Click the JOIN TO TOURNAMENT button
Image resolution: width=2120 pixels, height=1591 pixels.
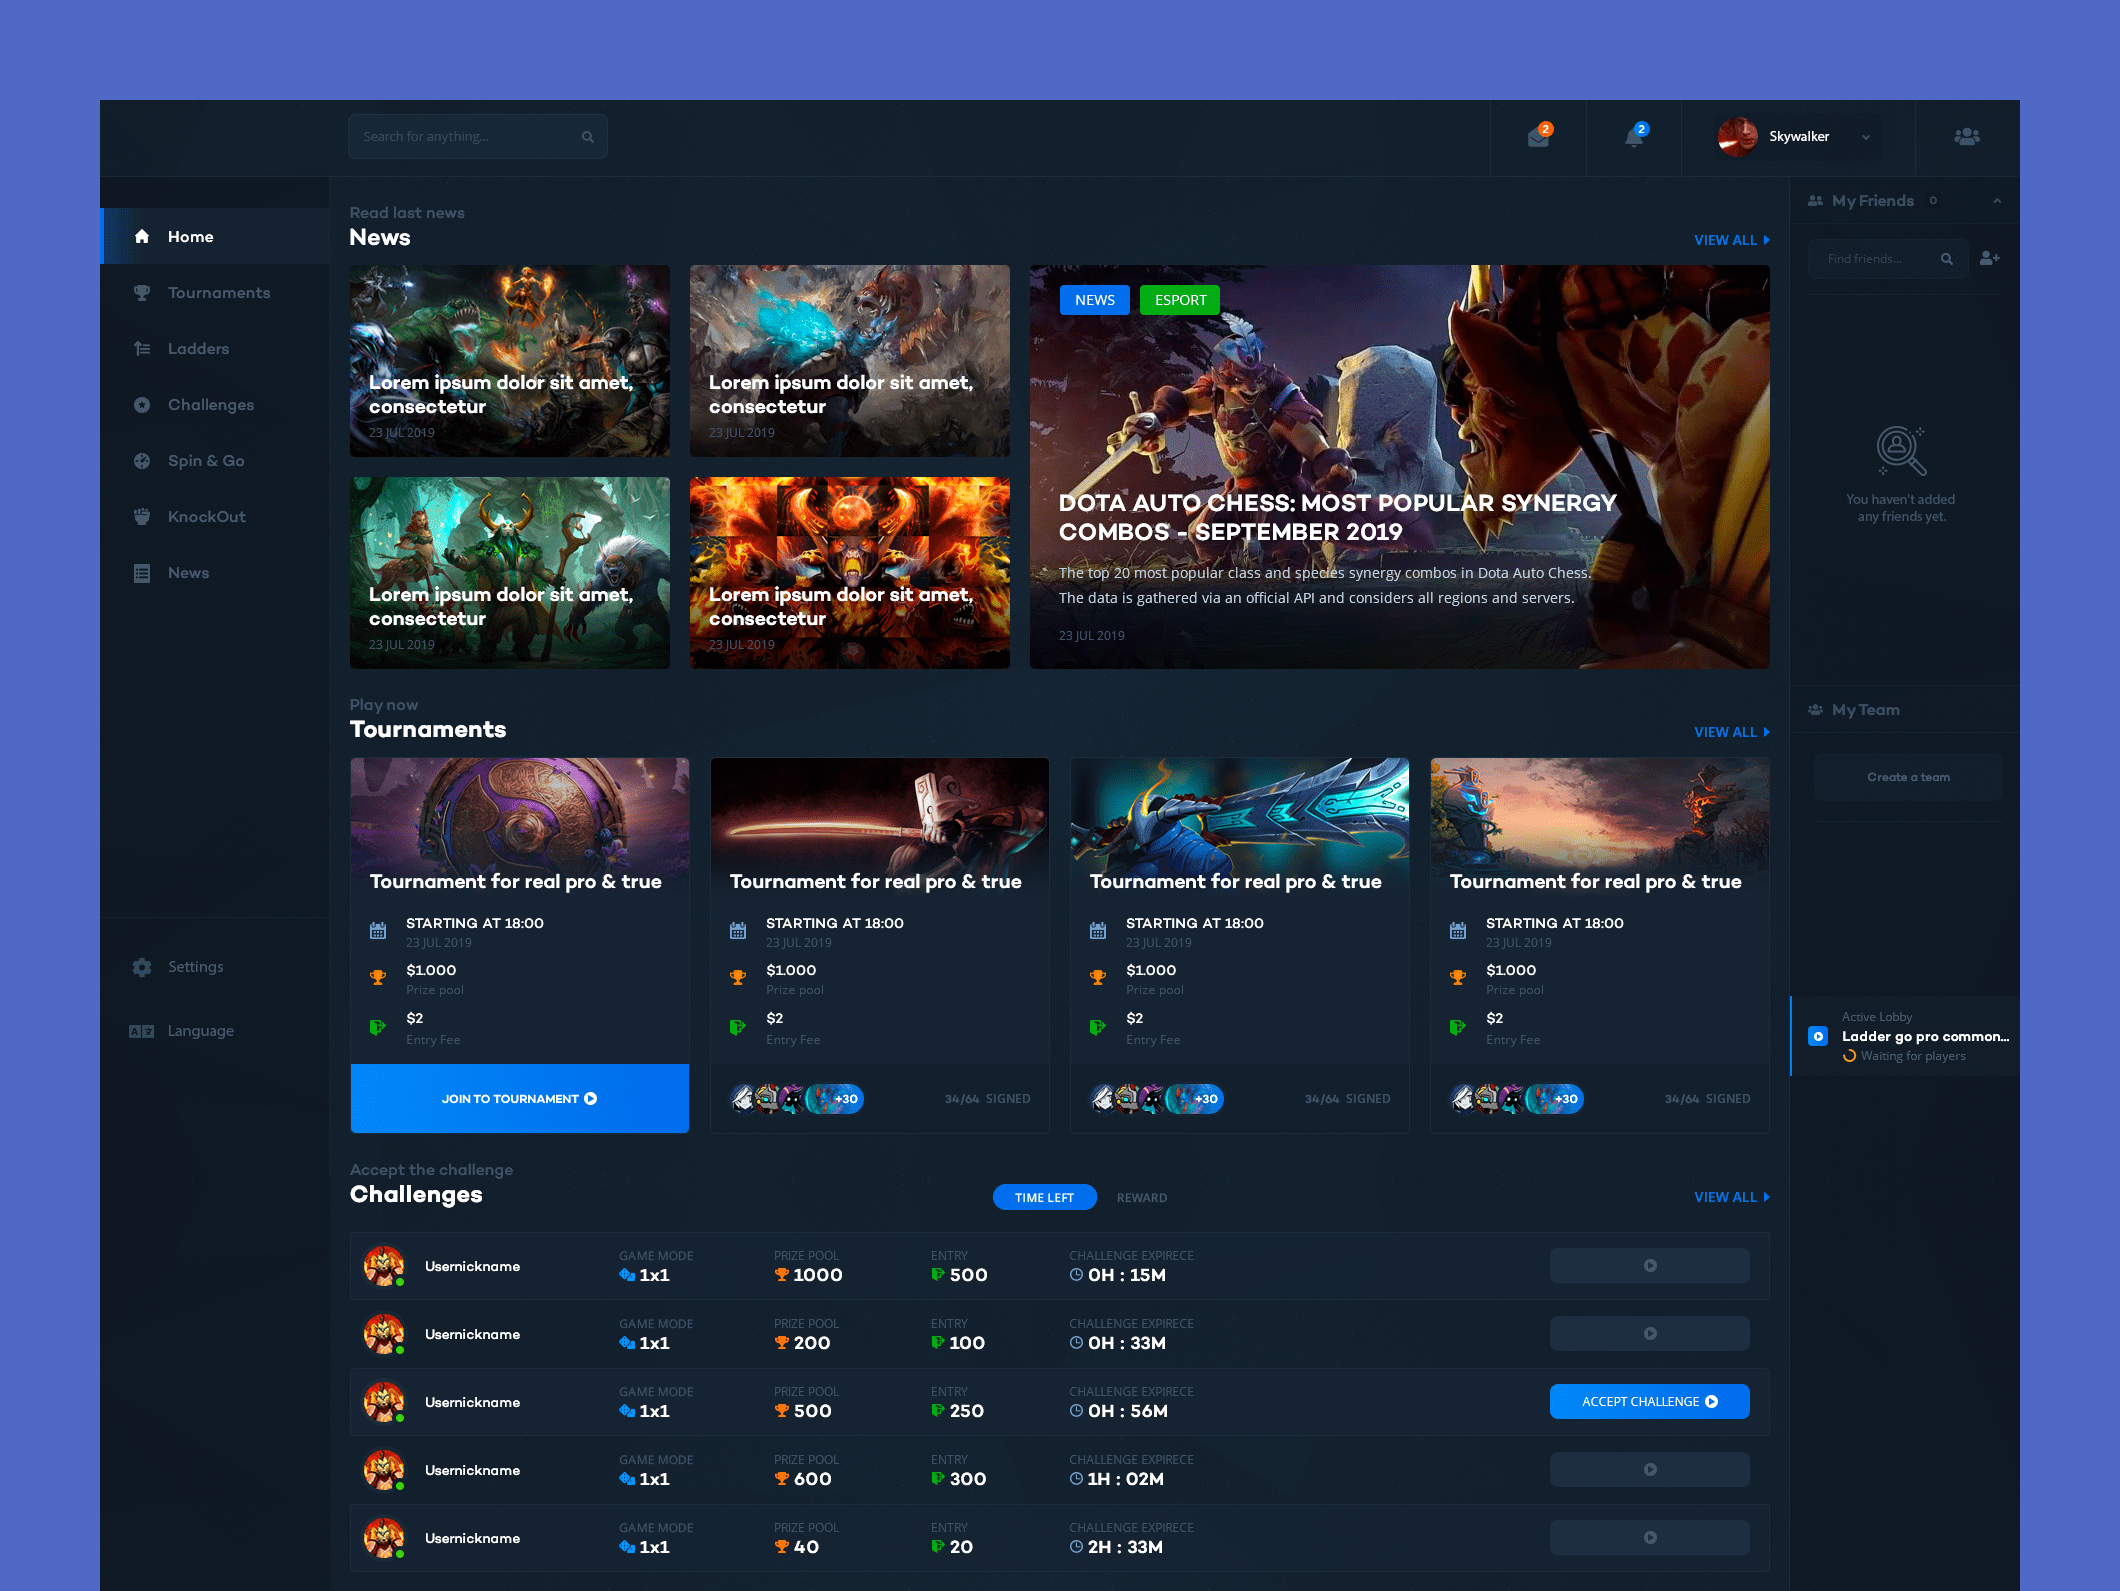[x=519, y=1098]
